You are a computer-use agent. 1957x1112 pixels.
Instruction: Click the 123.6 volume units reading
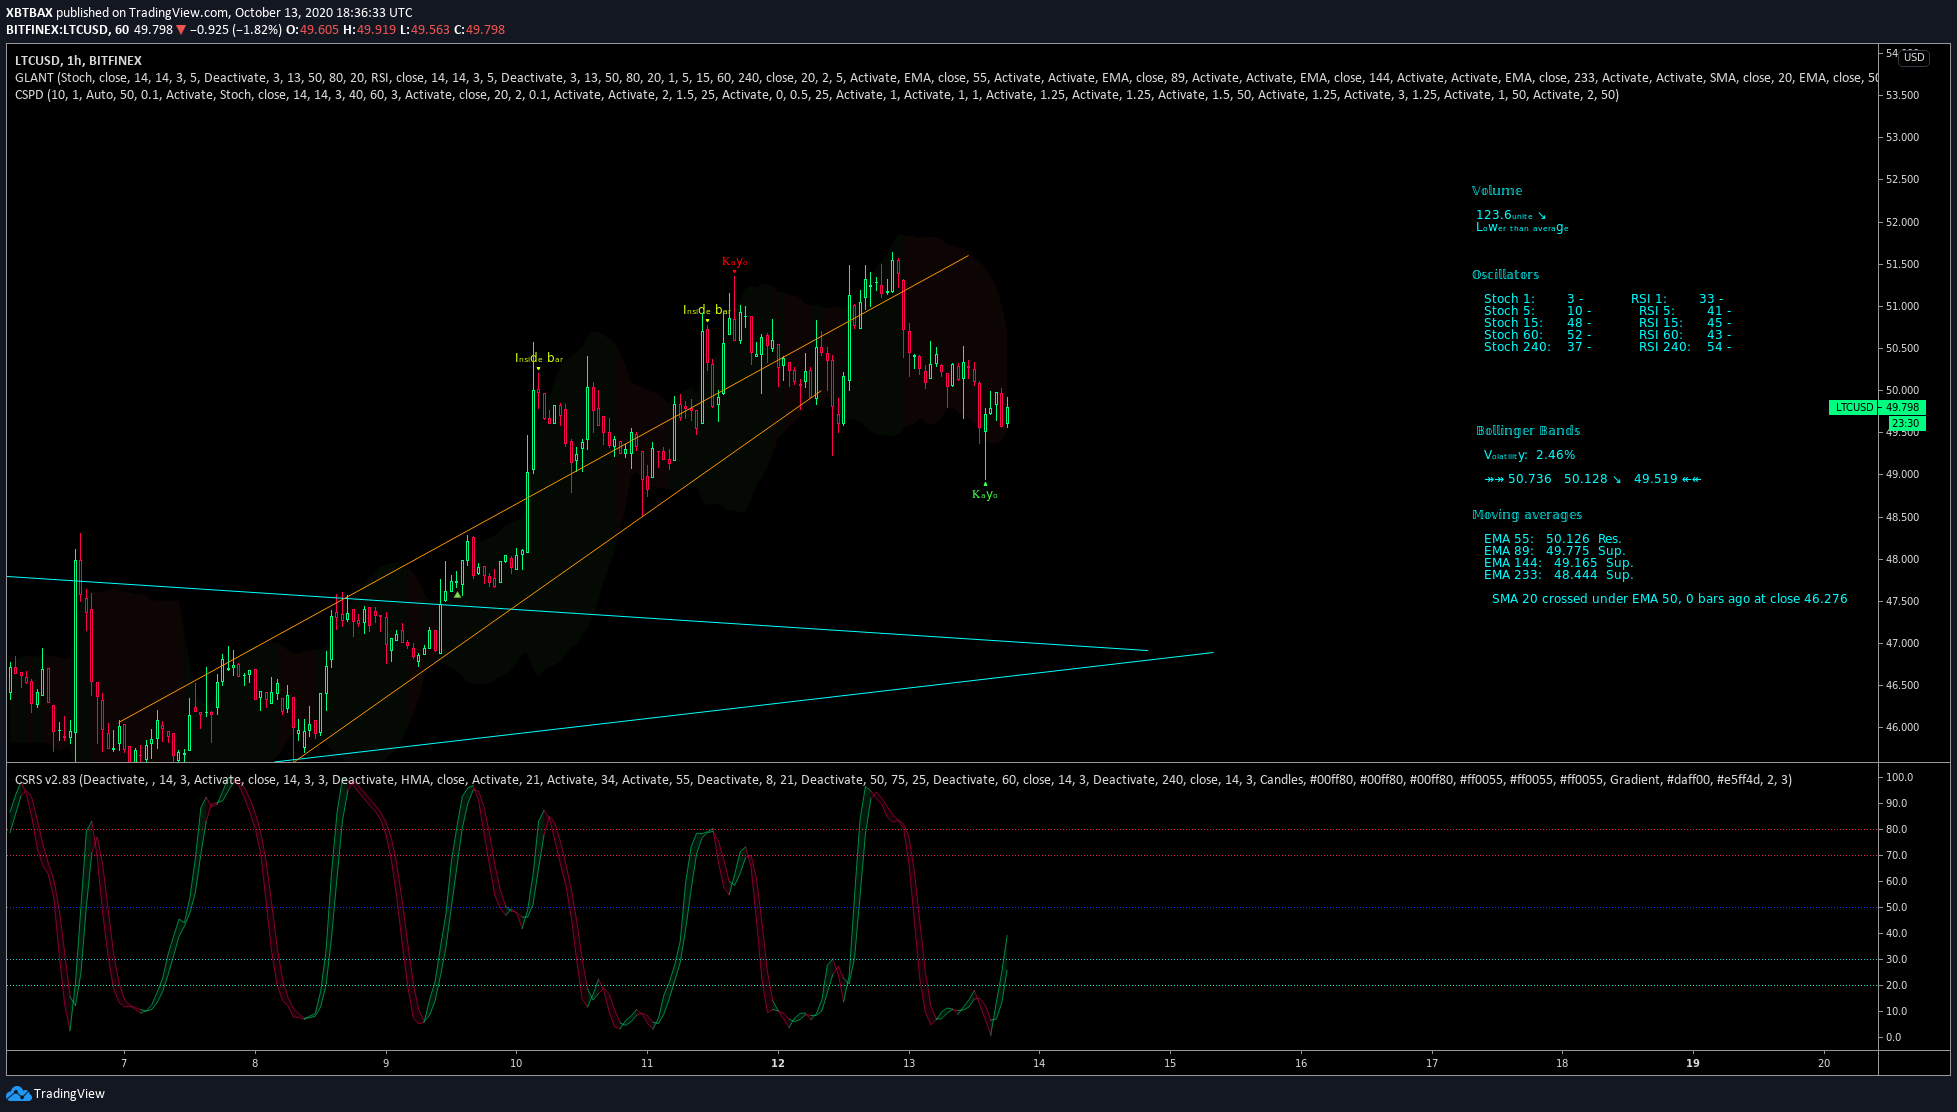click(x=1511, y=215)
